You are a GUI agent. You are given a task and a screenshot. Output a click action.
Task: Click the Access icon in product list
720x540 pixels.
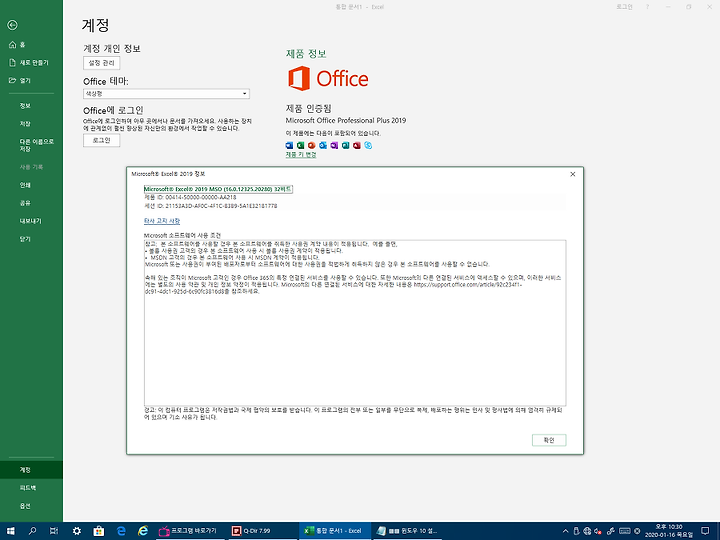[x=357, y=145]
